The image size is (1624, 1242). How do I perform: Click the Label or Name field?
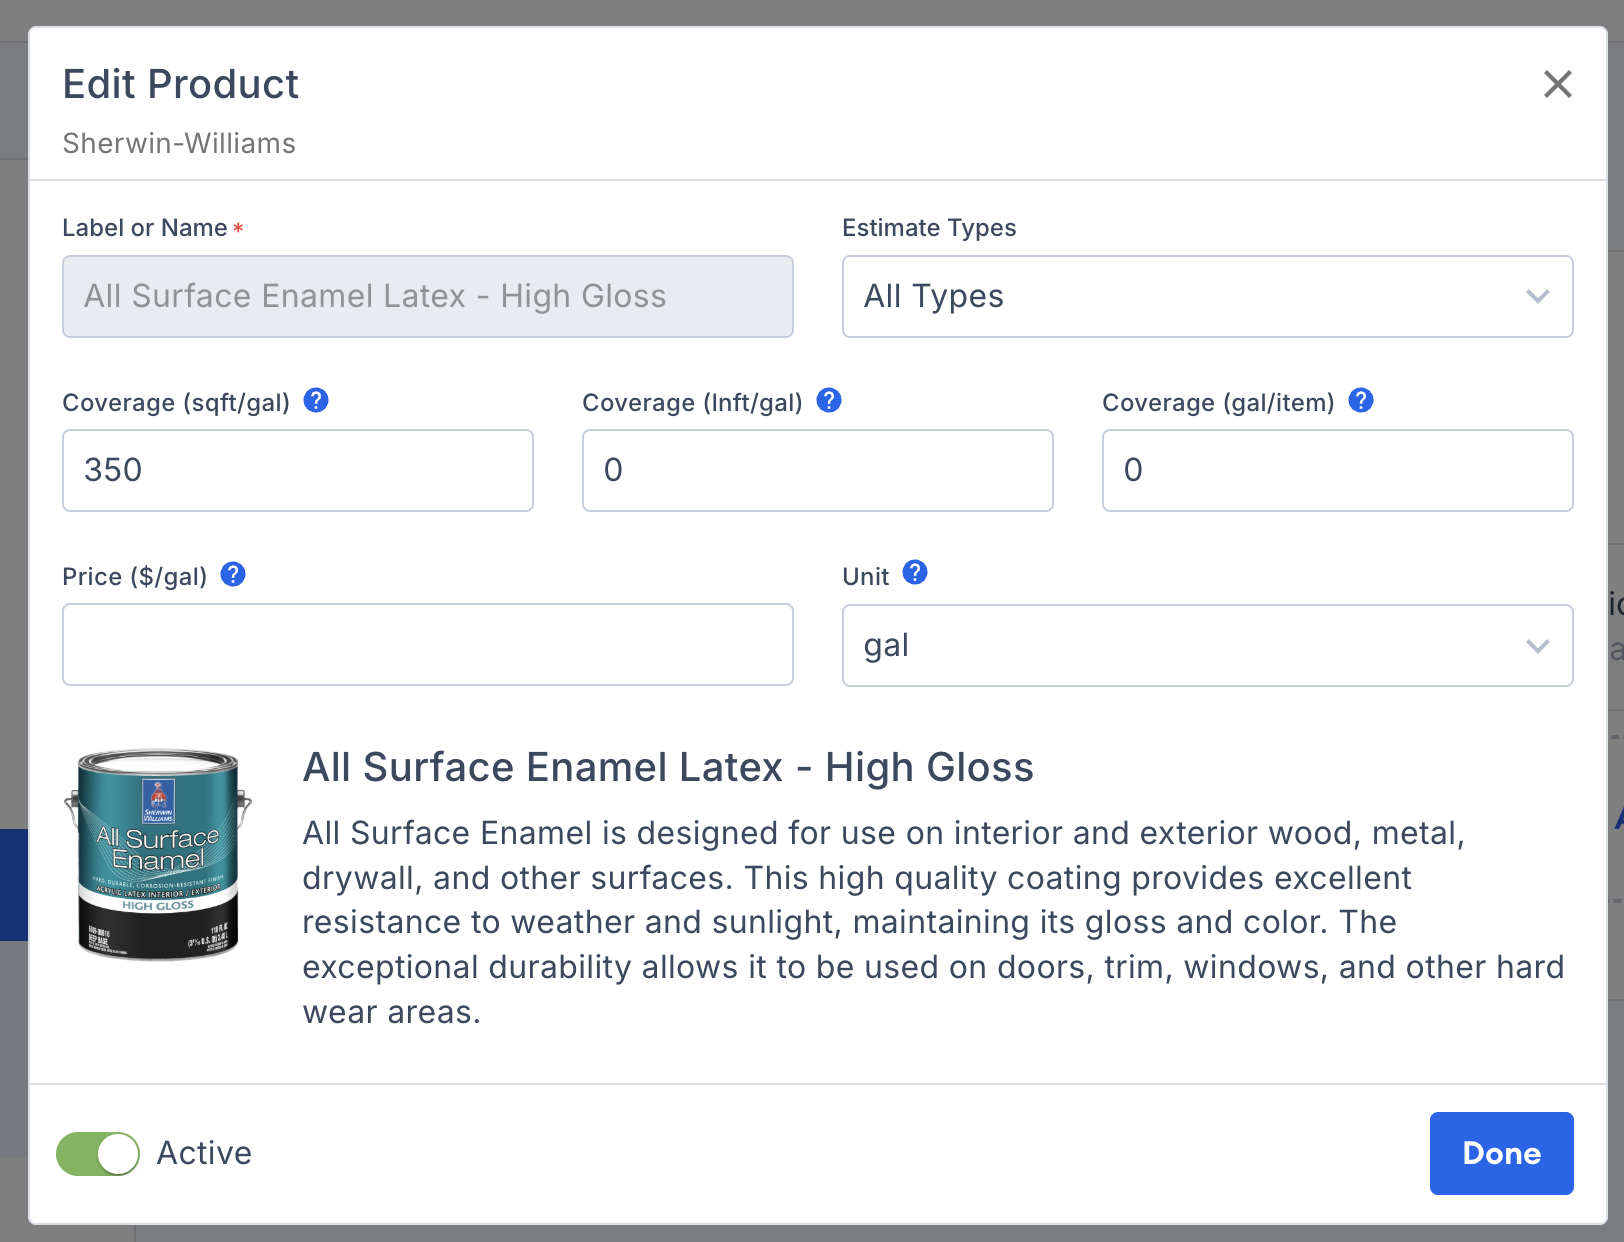428,296
